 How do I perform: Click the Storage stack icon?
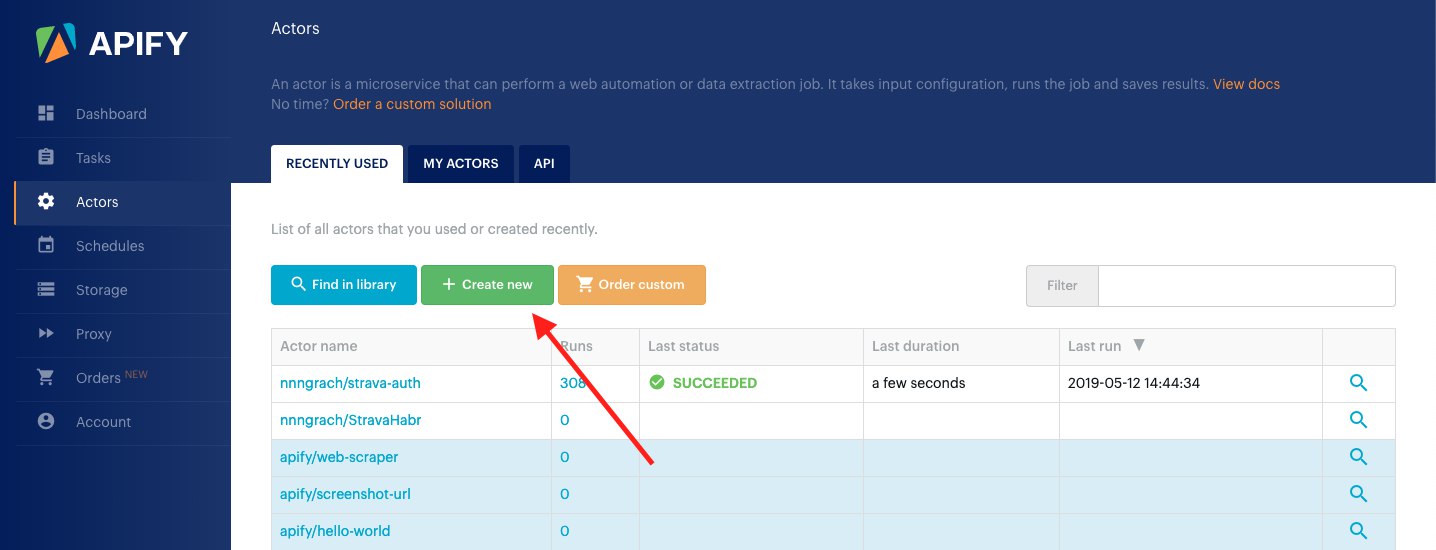click(46, 289)
